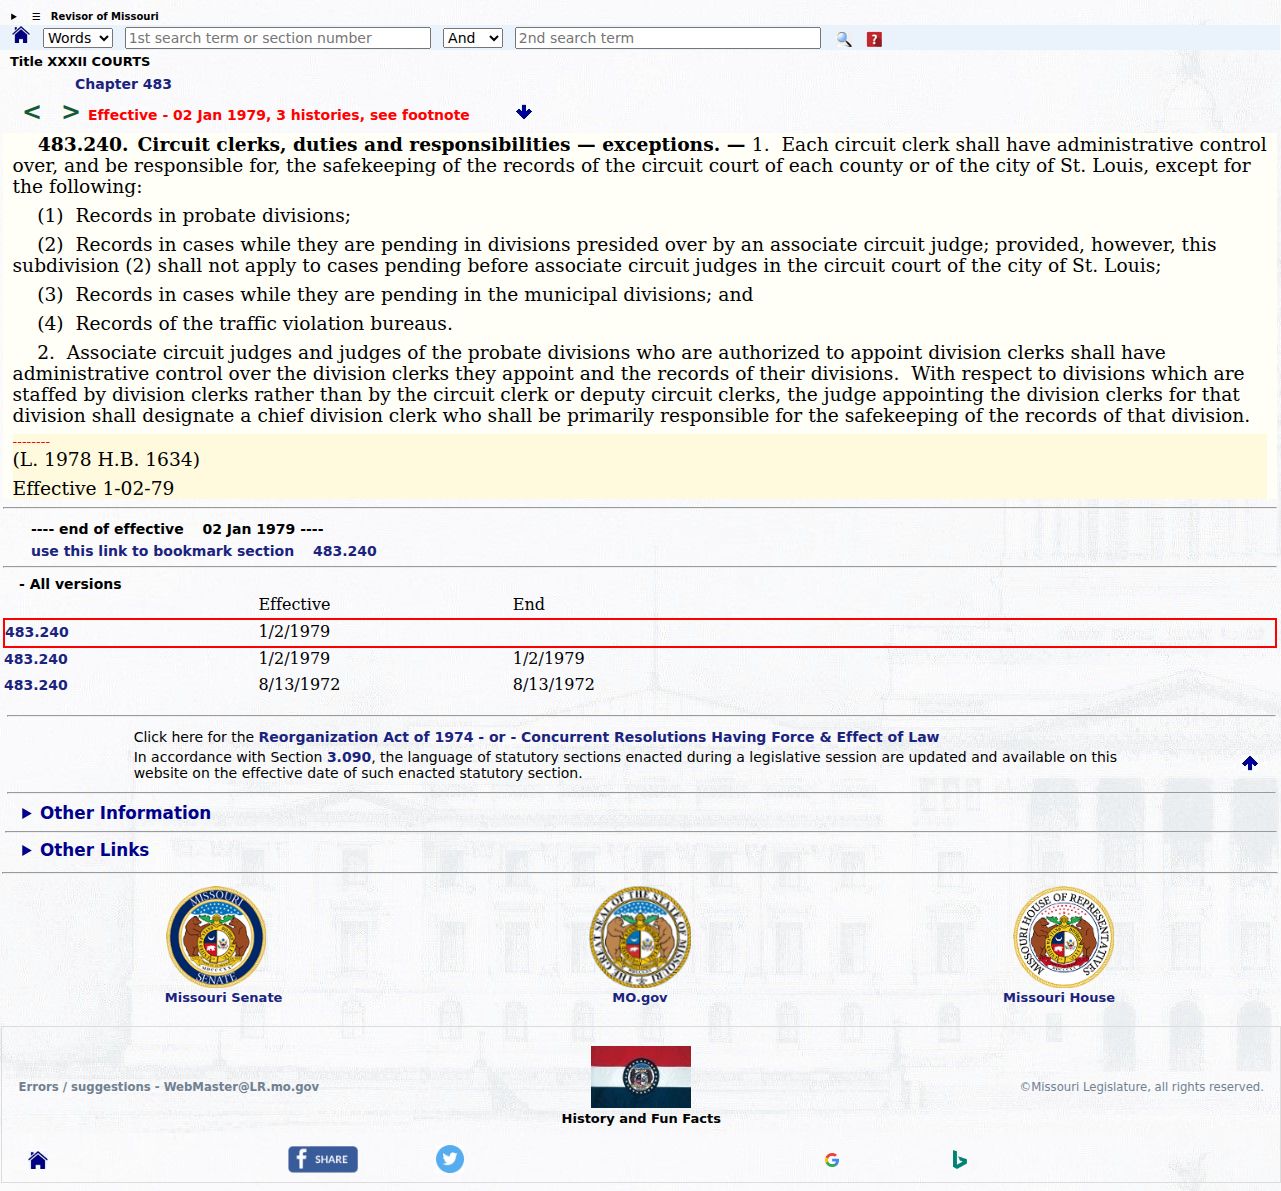Viewport: 1281px width, 1191px height.
Task: Focus the 2nd search term field
Action: [668, 38]
